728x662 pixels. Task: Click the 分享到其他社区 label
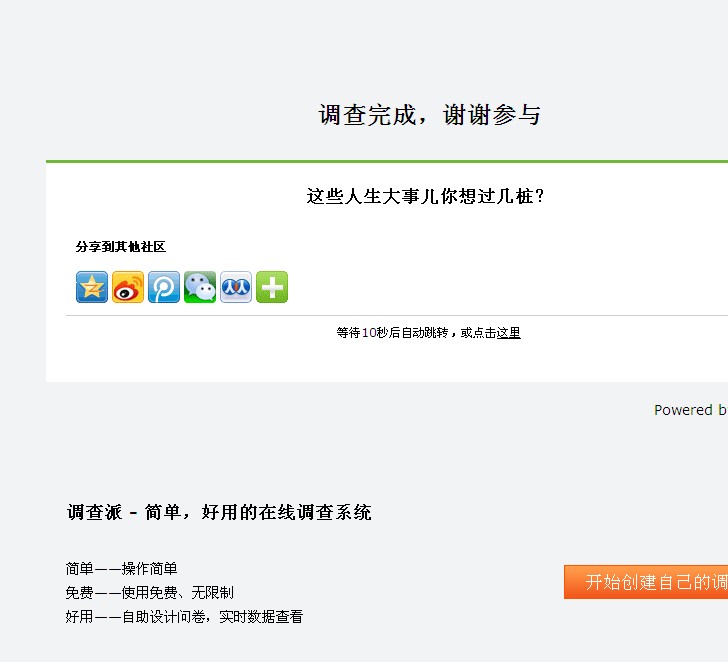pyautogui.click(x=121, y=247)
